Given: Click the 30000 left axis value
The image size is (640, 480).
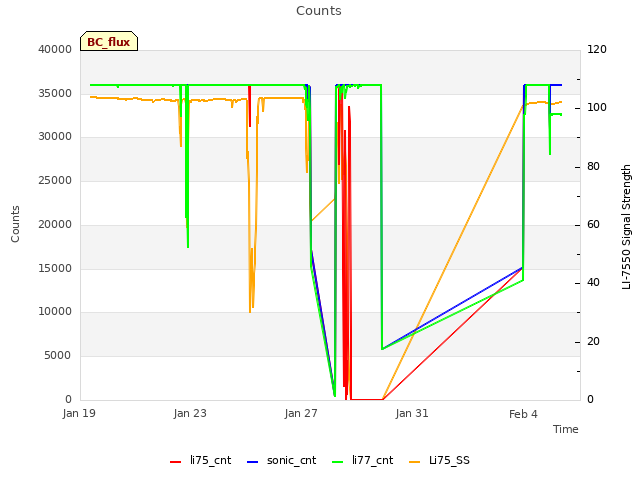Looking at the screenshot, I should (x=55, y=137).
